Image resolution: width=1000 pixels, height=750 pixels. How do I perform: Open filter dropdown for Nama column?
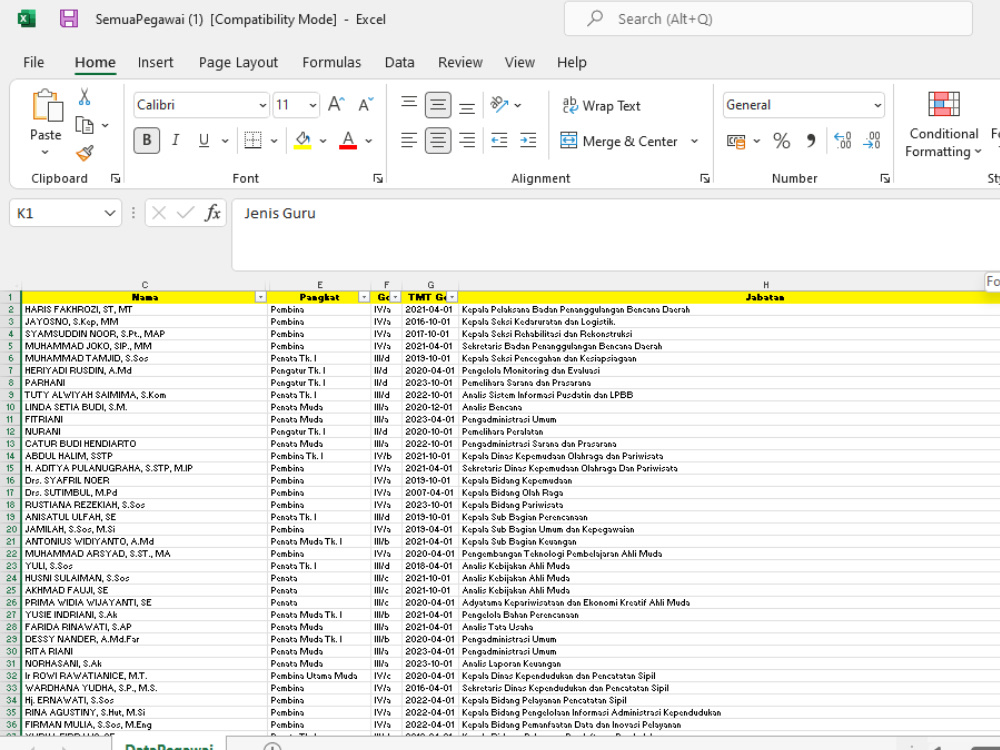[260, 297]
